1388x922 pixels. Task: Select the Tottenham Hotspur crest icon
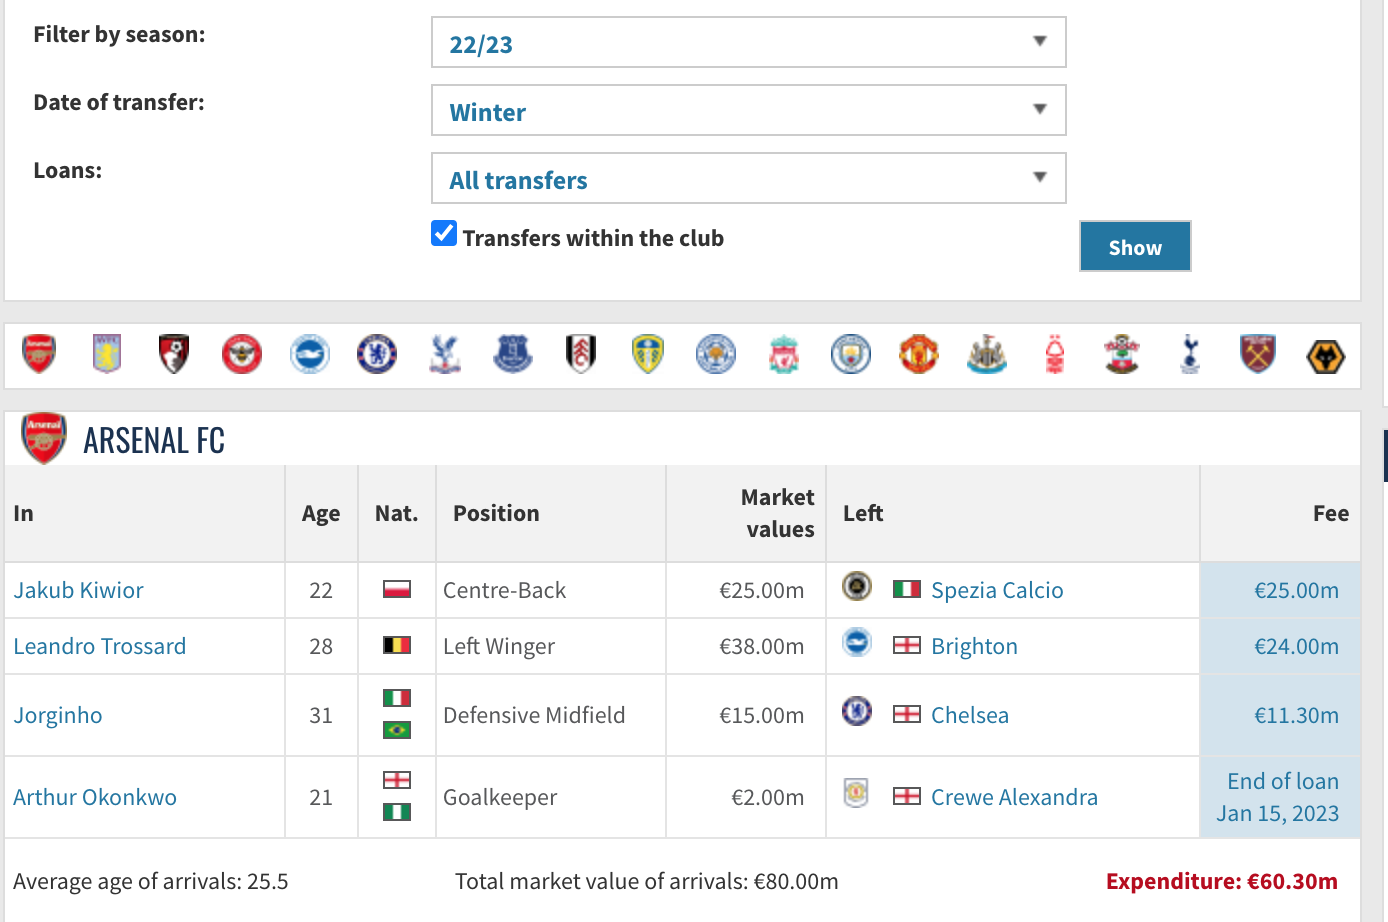click(1190, 354)
